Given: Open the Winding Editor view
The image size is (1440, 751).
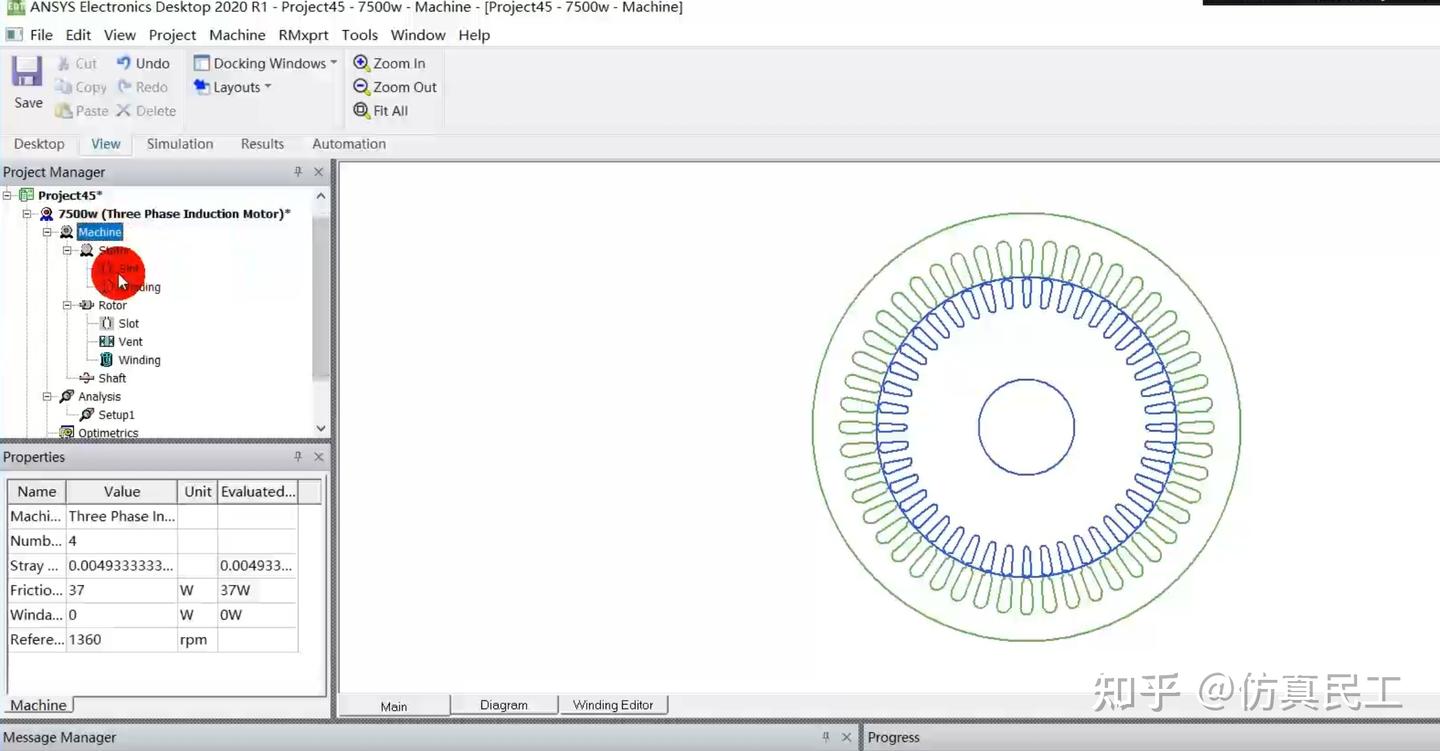Looking at the screenshot, I should (614, 704).
